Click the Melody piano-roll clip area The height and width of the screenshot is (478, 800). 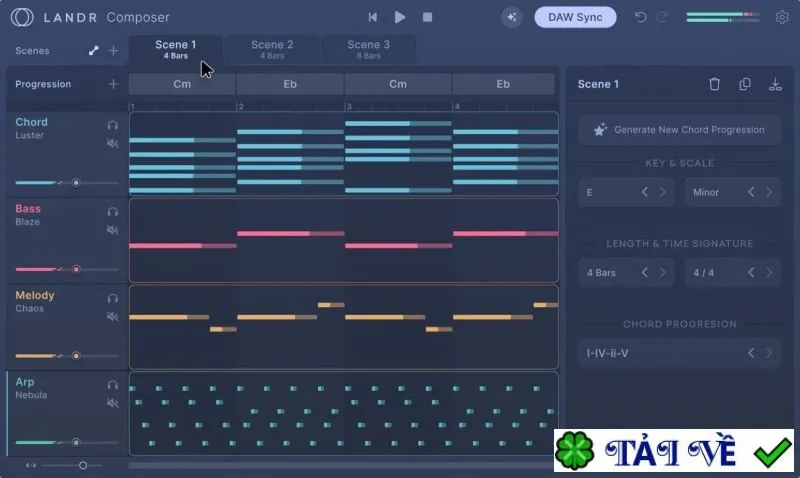[344, 327]
